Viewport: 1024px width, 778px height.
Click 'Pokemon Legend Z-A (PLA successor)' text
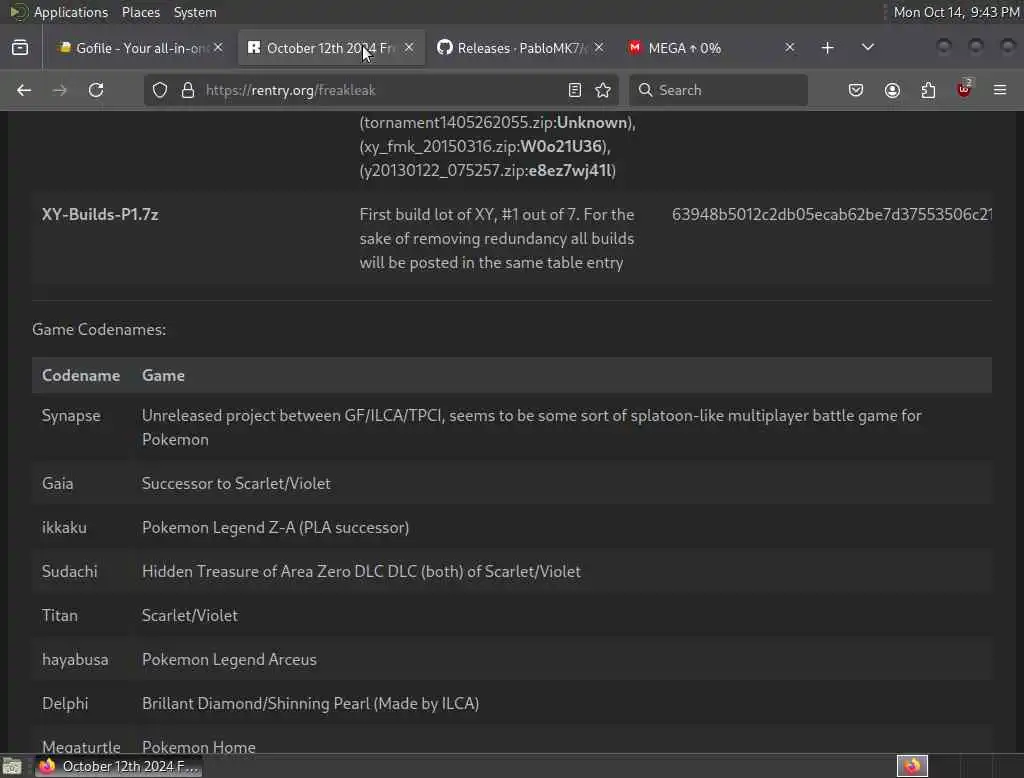pyautogui.click(x=276, y=528)
